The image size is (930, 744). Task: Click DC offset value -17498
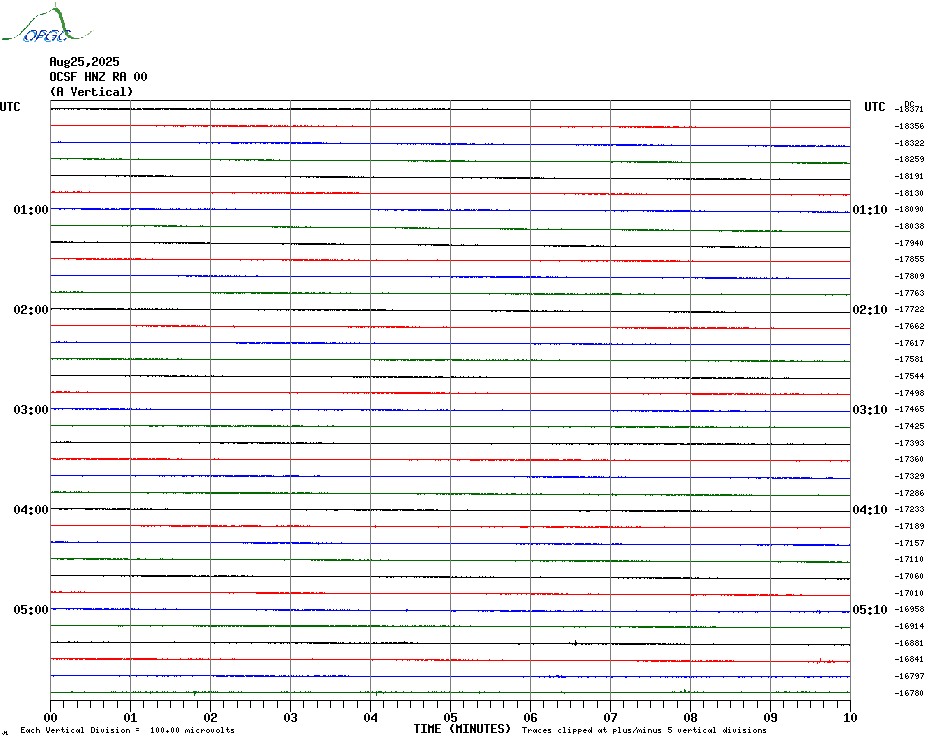coord(909,393)
